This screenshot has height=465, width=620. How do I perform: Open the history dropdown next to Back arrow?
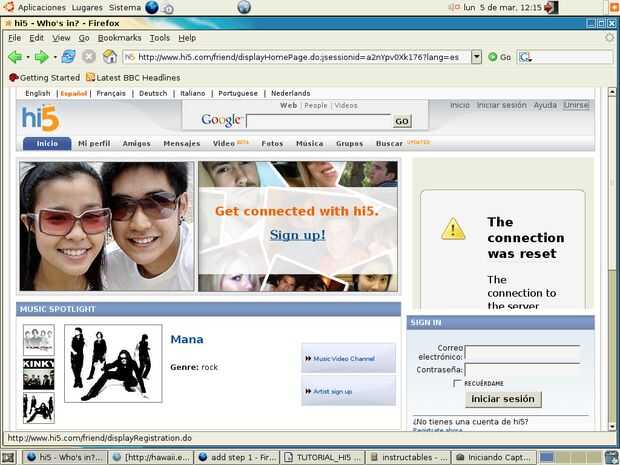coord(28,57)
